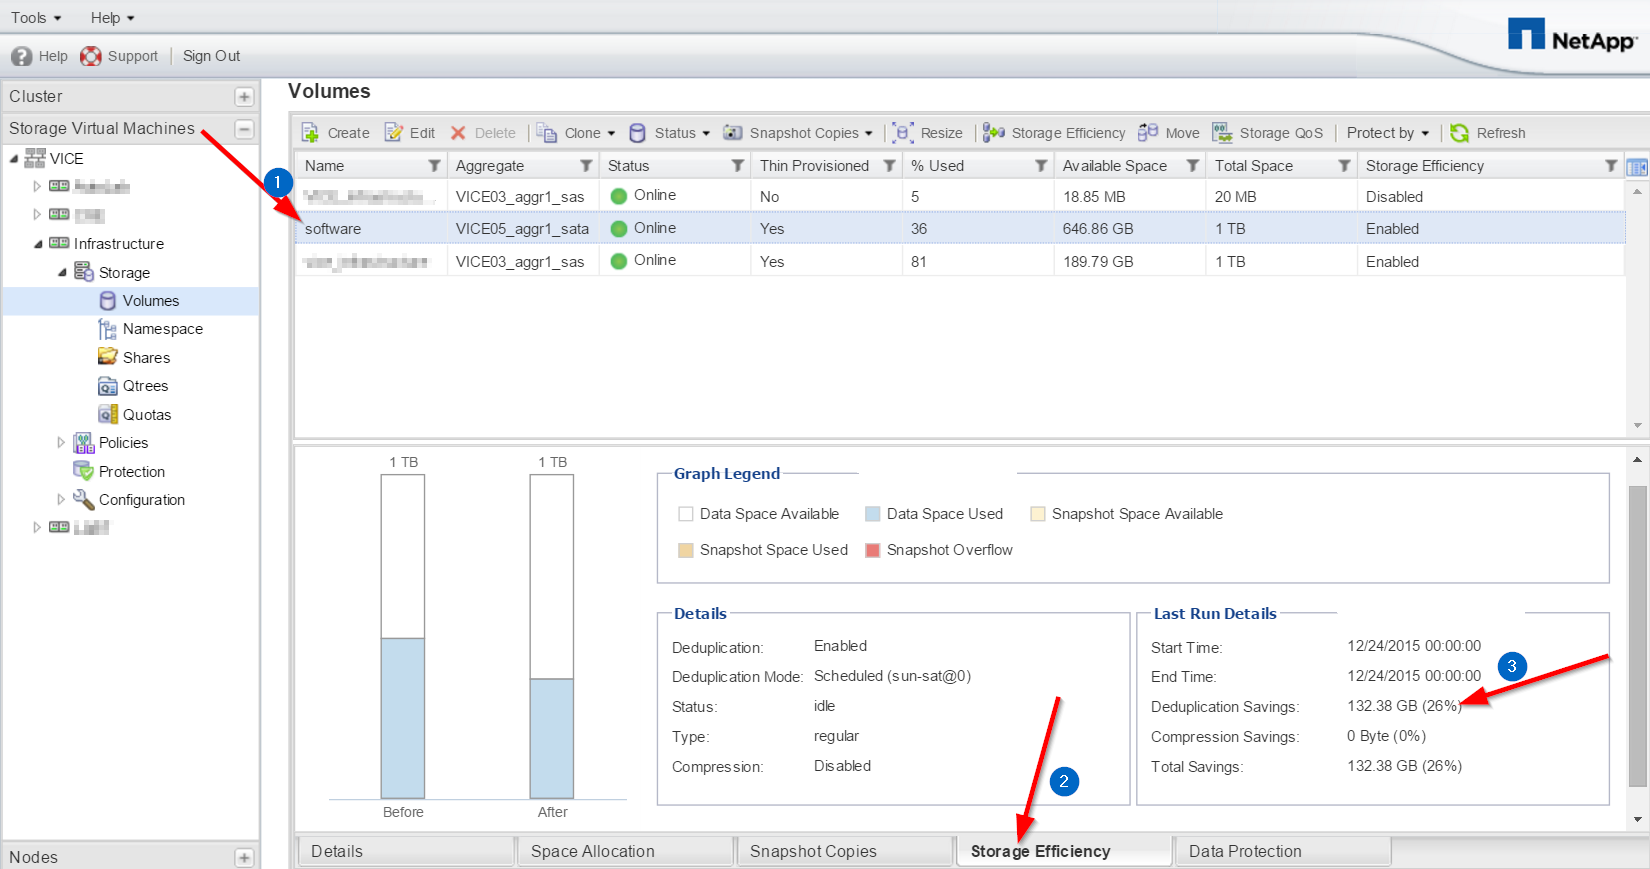
Task: Click the Create volume icon
Action: tap(311, 133)
